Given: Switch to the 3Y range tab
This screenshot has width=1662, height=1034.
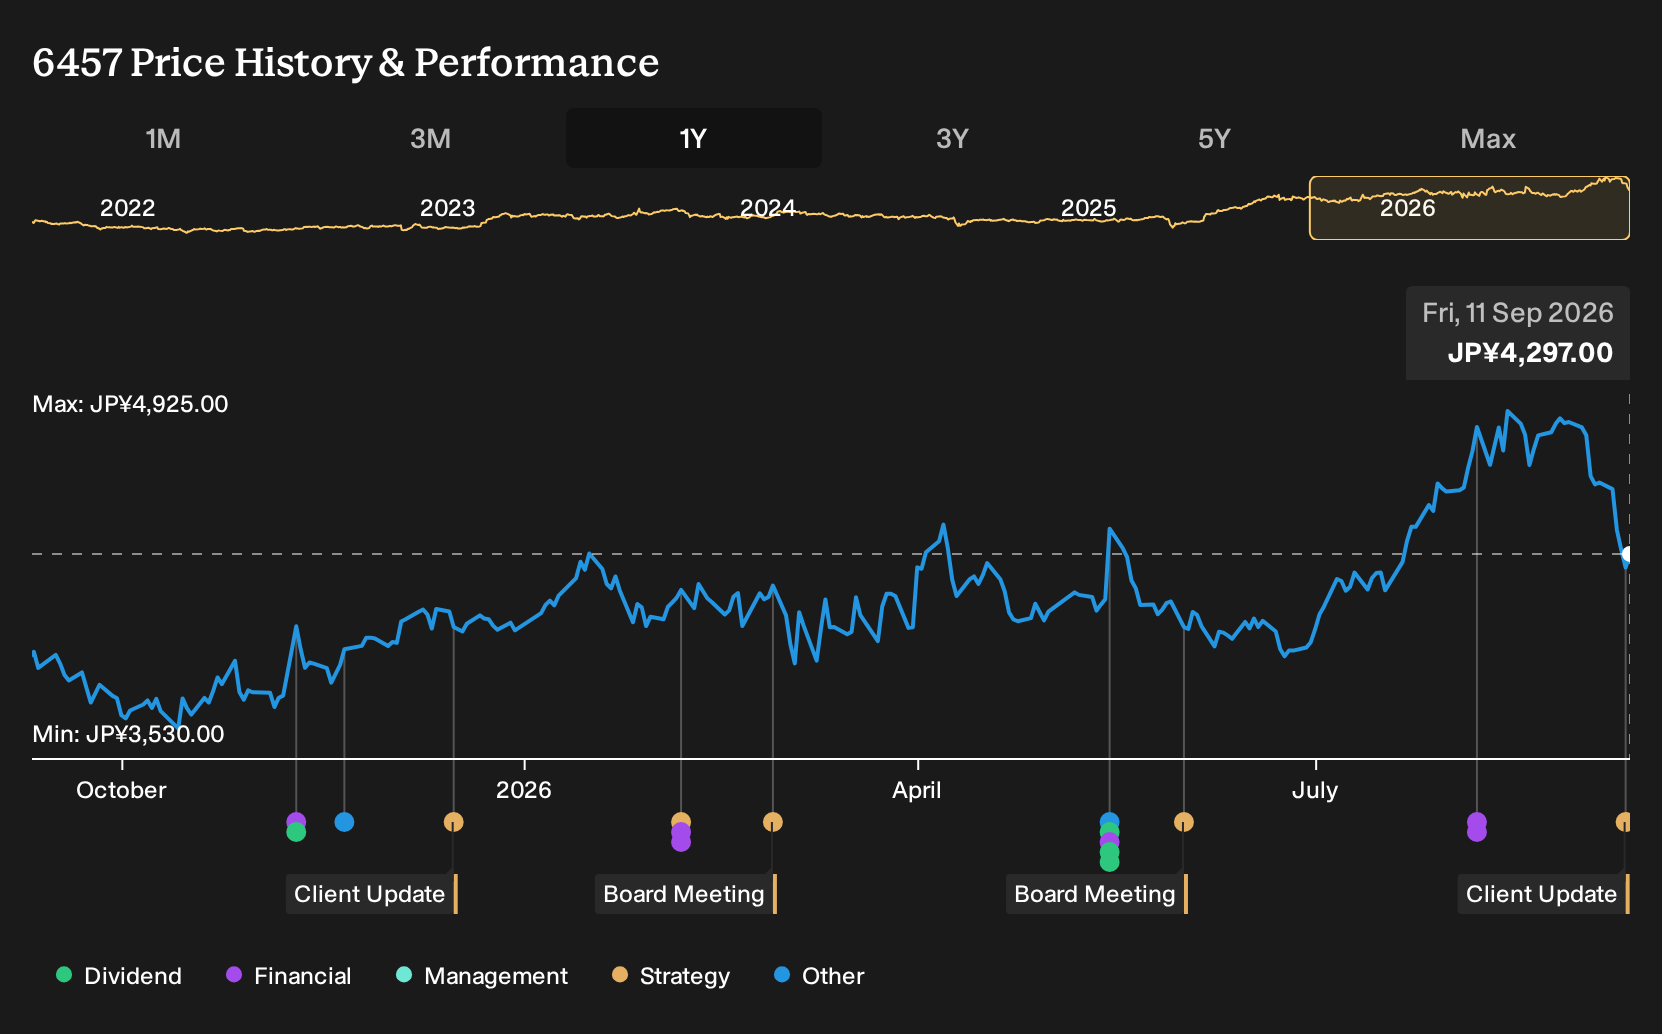Looking at the screenshot, I should (952, 138).
